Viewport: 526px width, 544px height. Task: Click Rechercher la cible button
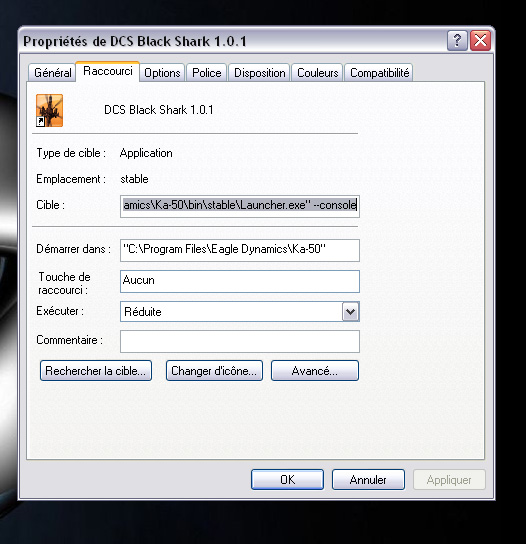[x=96, y=371]
